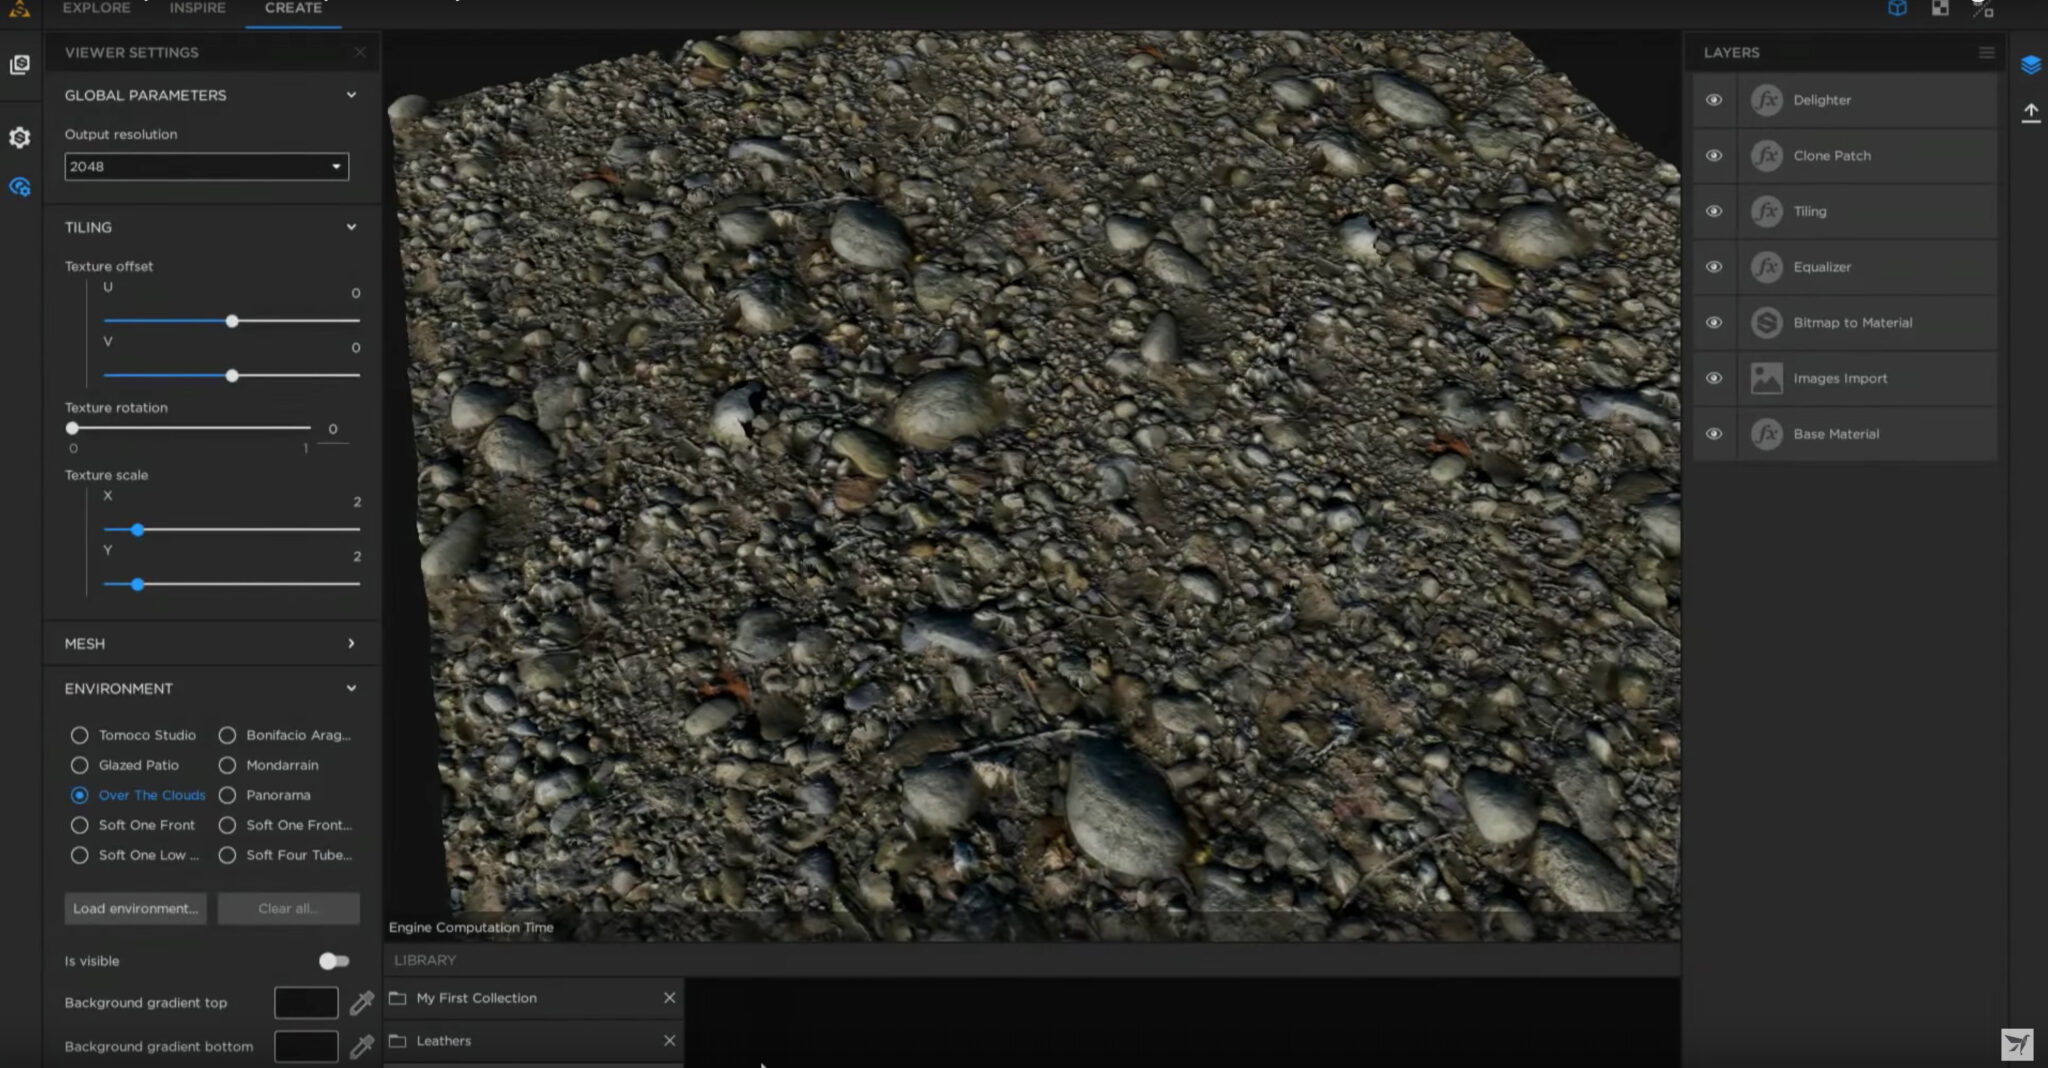Close the Viewer Settings panel

[360, 52]
